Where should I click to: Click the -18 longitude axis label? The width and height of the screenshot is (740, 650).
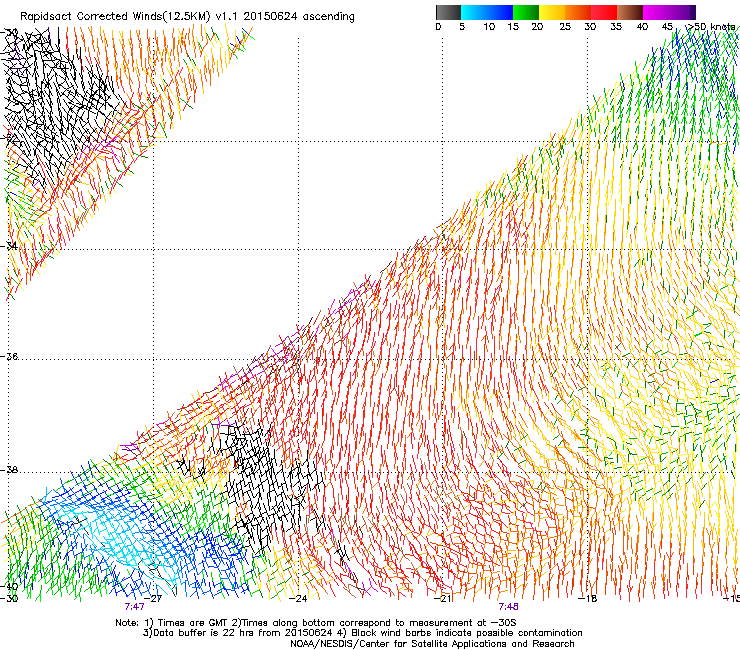[x=588, y=599]
